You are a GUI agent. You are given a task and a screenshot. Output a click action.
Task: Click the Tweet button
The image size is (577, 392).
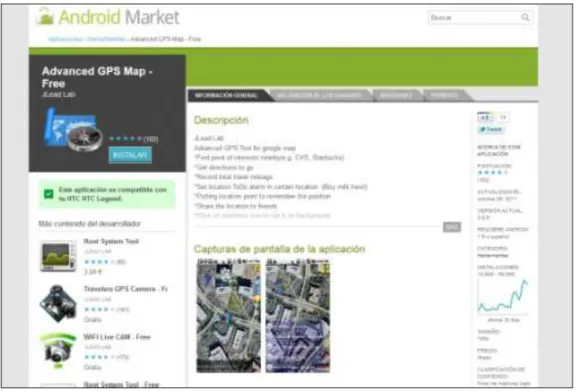(x=491, y=129)
